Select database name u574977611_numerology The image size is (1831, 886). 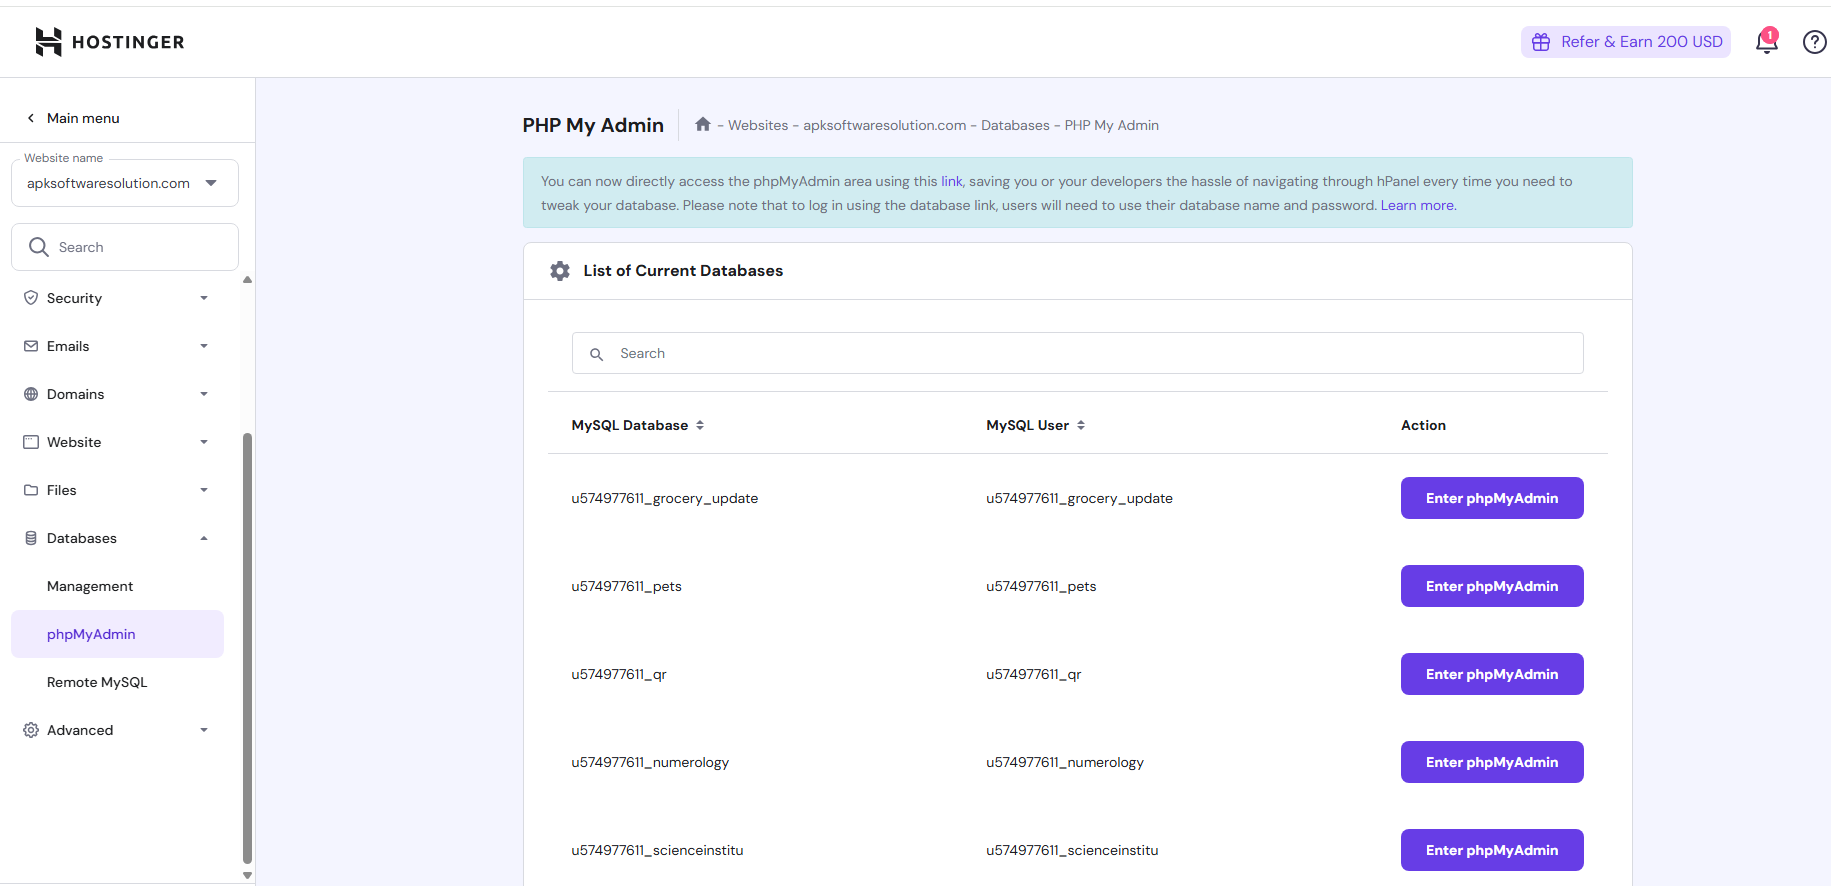[650, 762]
